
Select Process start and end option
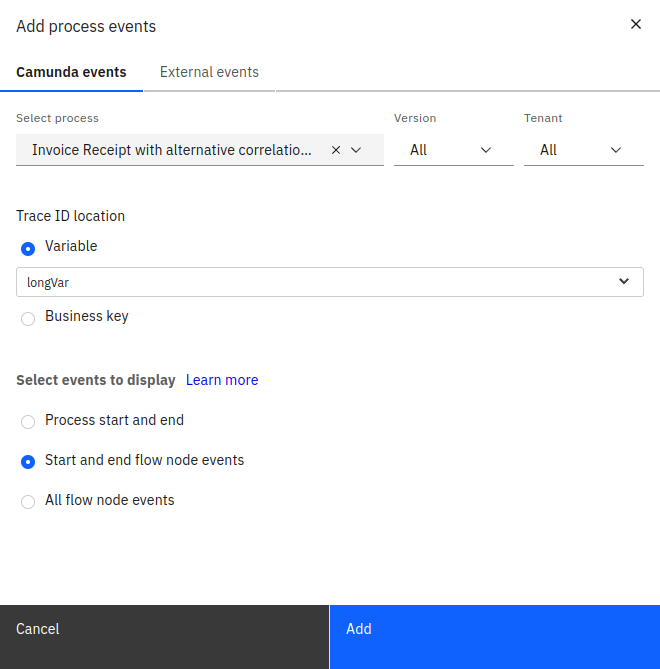click(28, 422)
